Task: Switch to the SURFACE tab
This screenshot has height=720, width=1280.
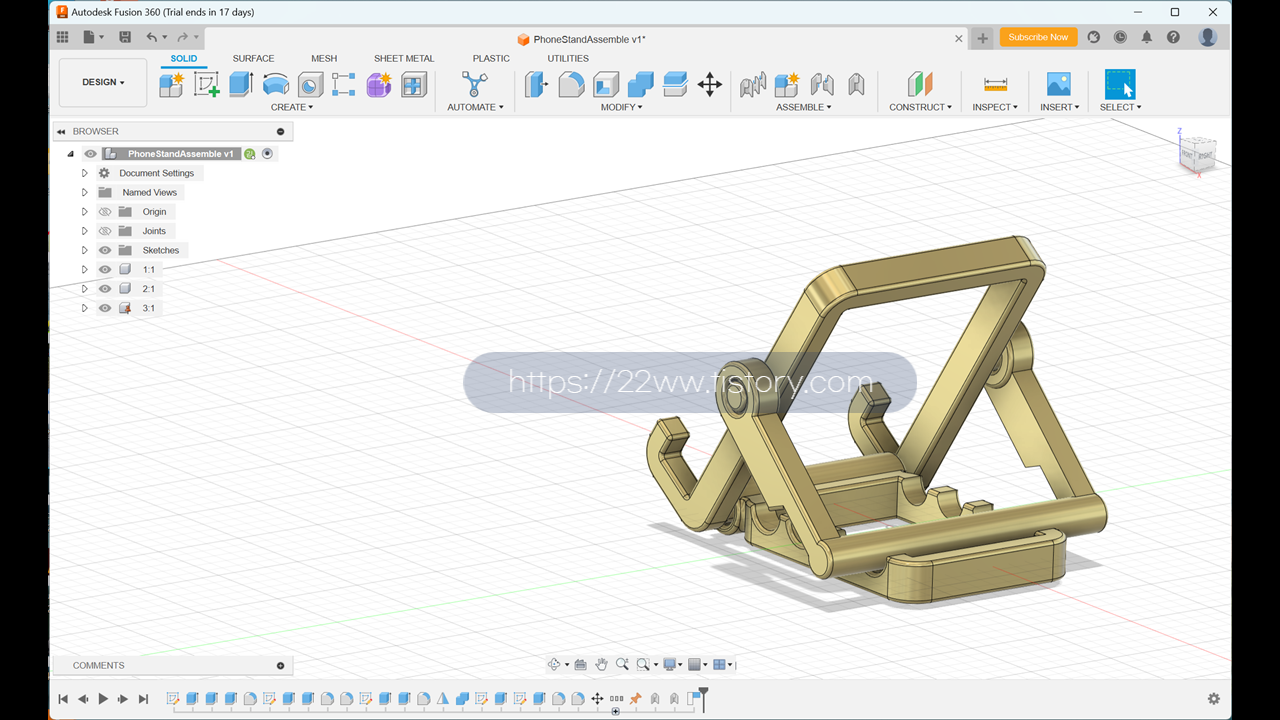Action: pyautogui.click(x=253, y=58)
